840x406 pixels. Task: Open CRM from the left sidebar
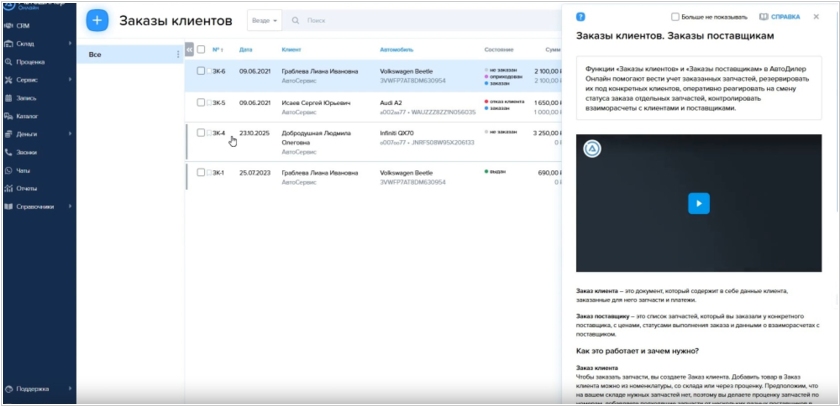coord(23,26)
